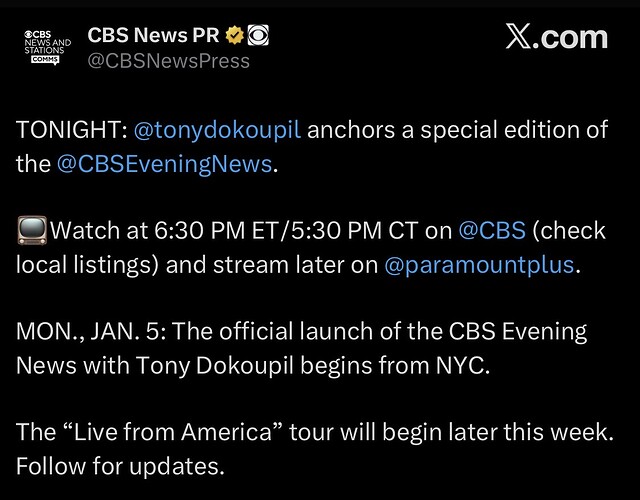The height and width of the screenshot is (500, 640).
Task: Follow the @CBSEveningNews mention link
Action: click(x=165, y=164)
